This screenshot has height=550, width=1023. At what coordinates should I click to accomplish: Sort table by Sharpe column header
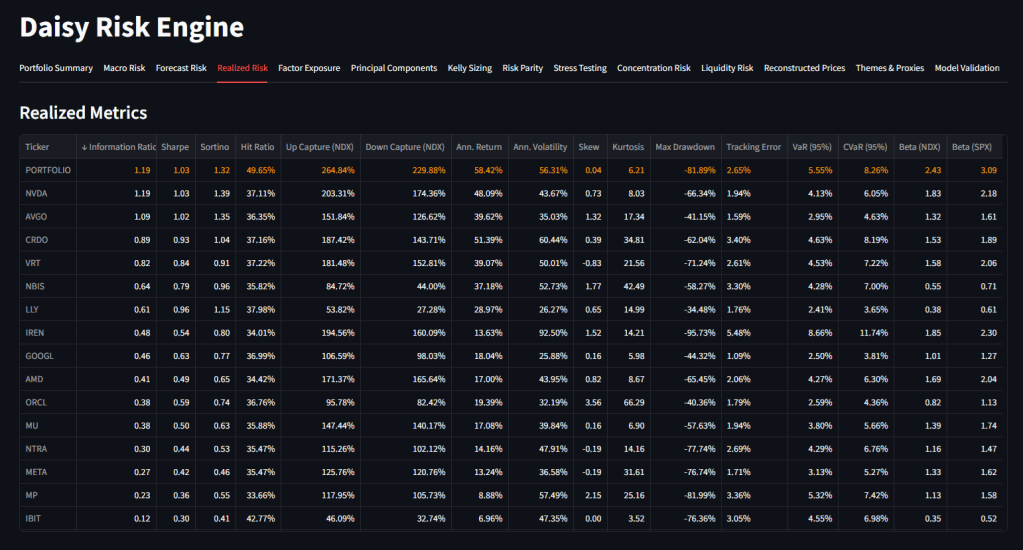tap(176, 147)
